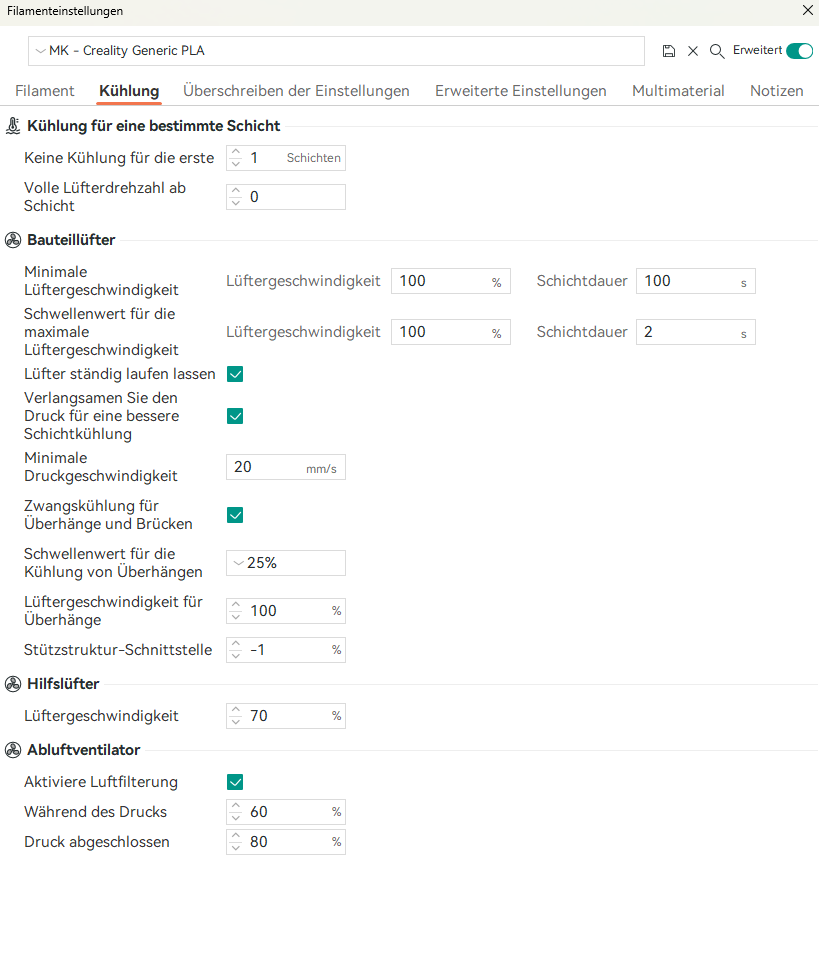Screen dimensions: 819x976
Task: Open the Multimaterial tab
Action: pyautogui.click(x=678, y=91)
